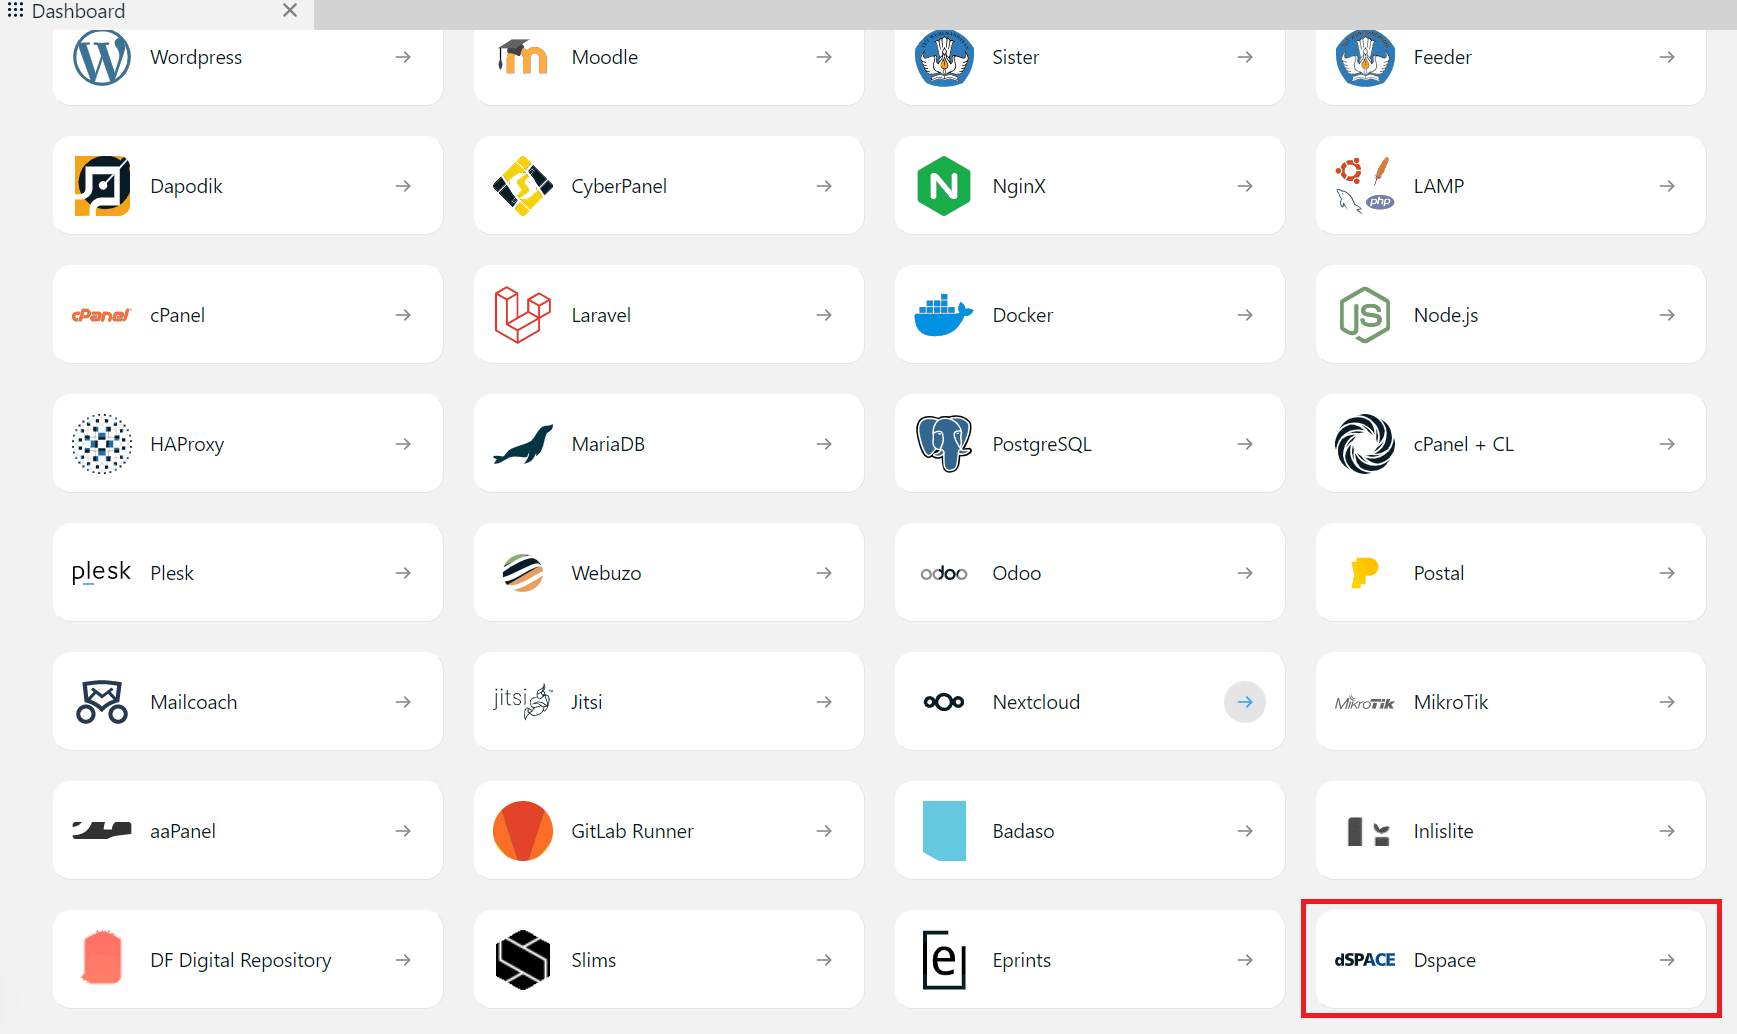The width and height of the screenshot is (1737, 1034).
Task: Click the PostgreSQL elephant icon
Action: 943,443
